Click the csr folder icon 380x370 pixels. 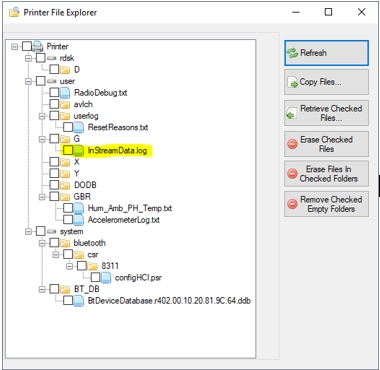coord(78,255)
